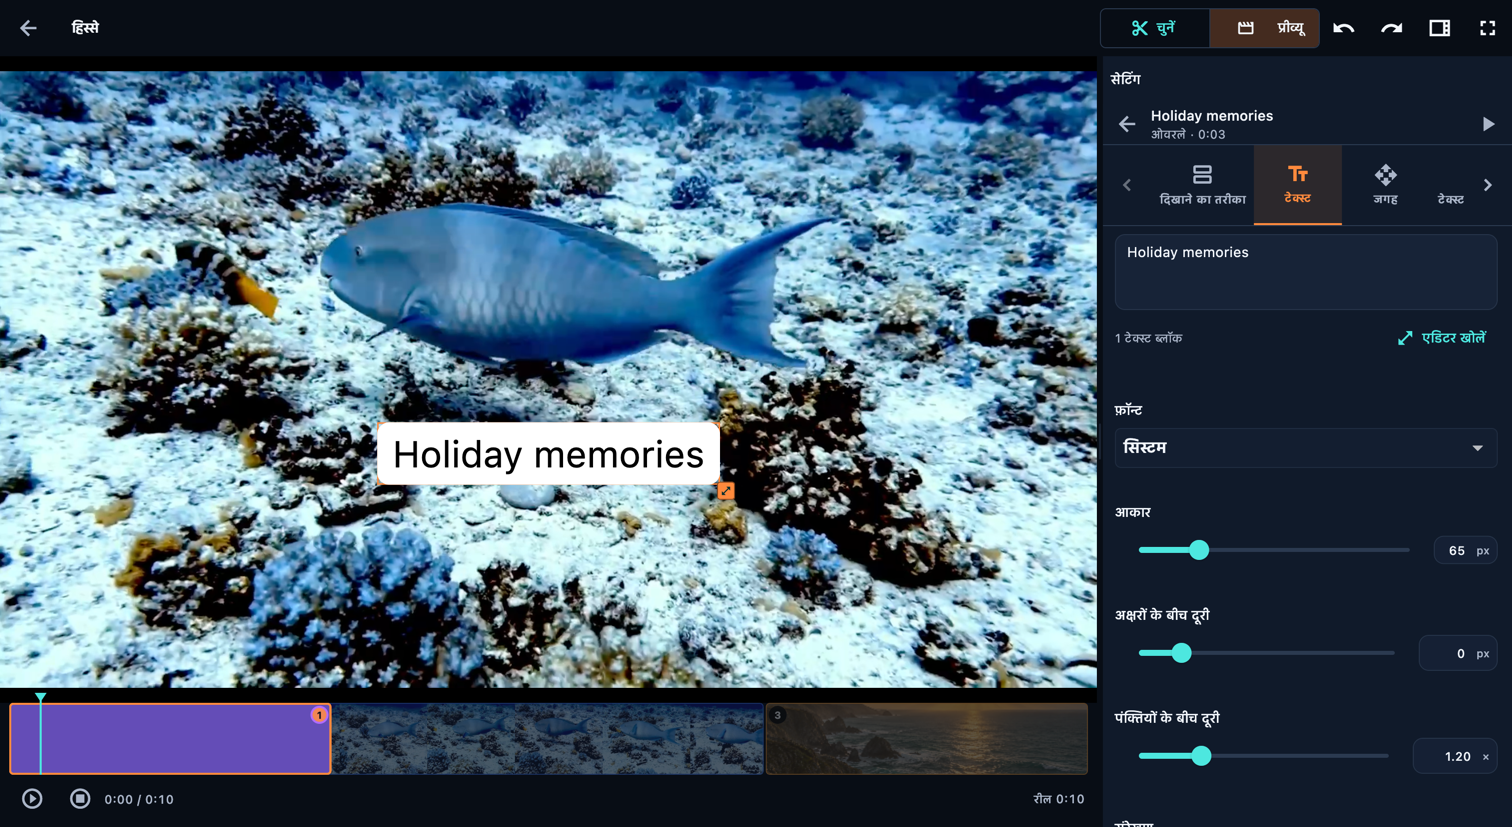Select the sunset clip thumbnail numbered 3
Viewport: 1512px width, 827px height.
pyautogui.click(x=926, y=739)
